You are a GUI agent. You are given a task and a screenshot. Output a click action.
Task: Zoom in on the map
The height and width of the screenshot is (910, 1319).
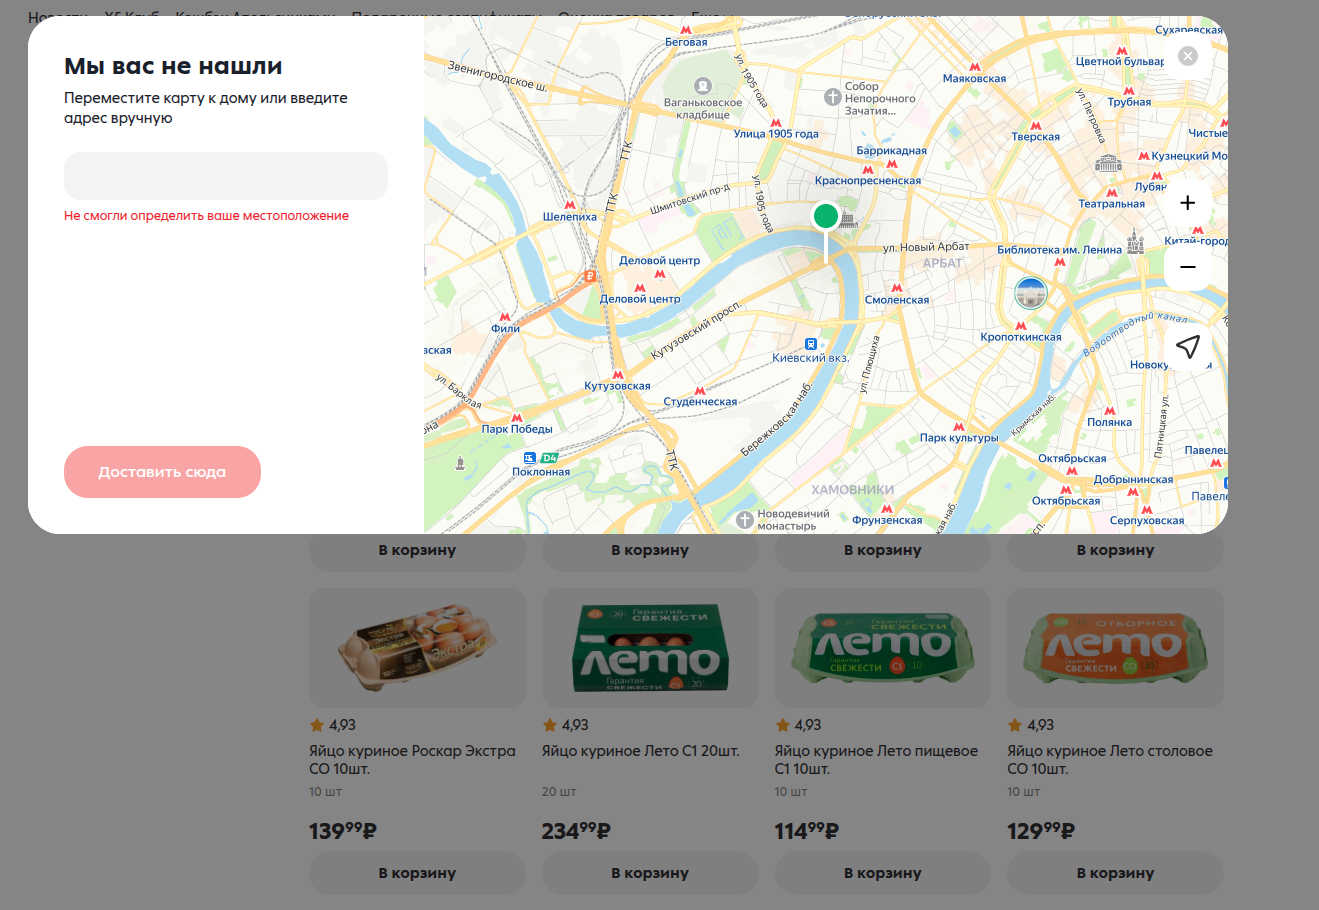[x=1187, y=203]
